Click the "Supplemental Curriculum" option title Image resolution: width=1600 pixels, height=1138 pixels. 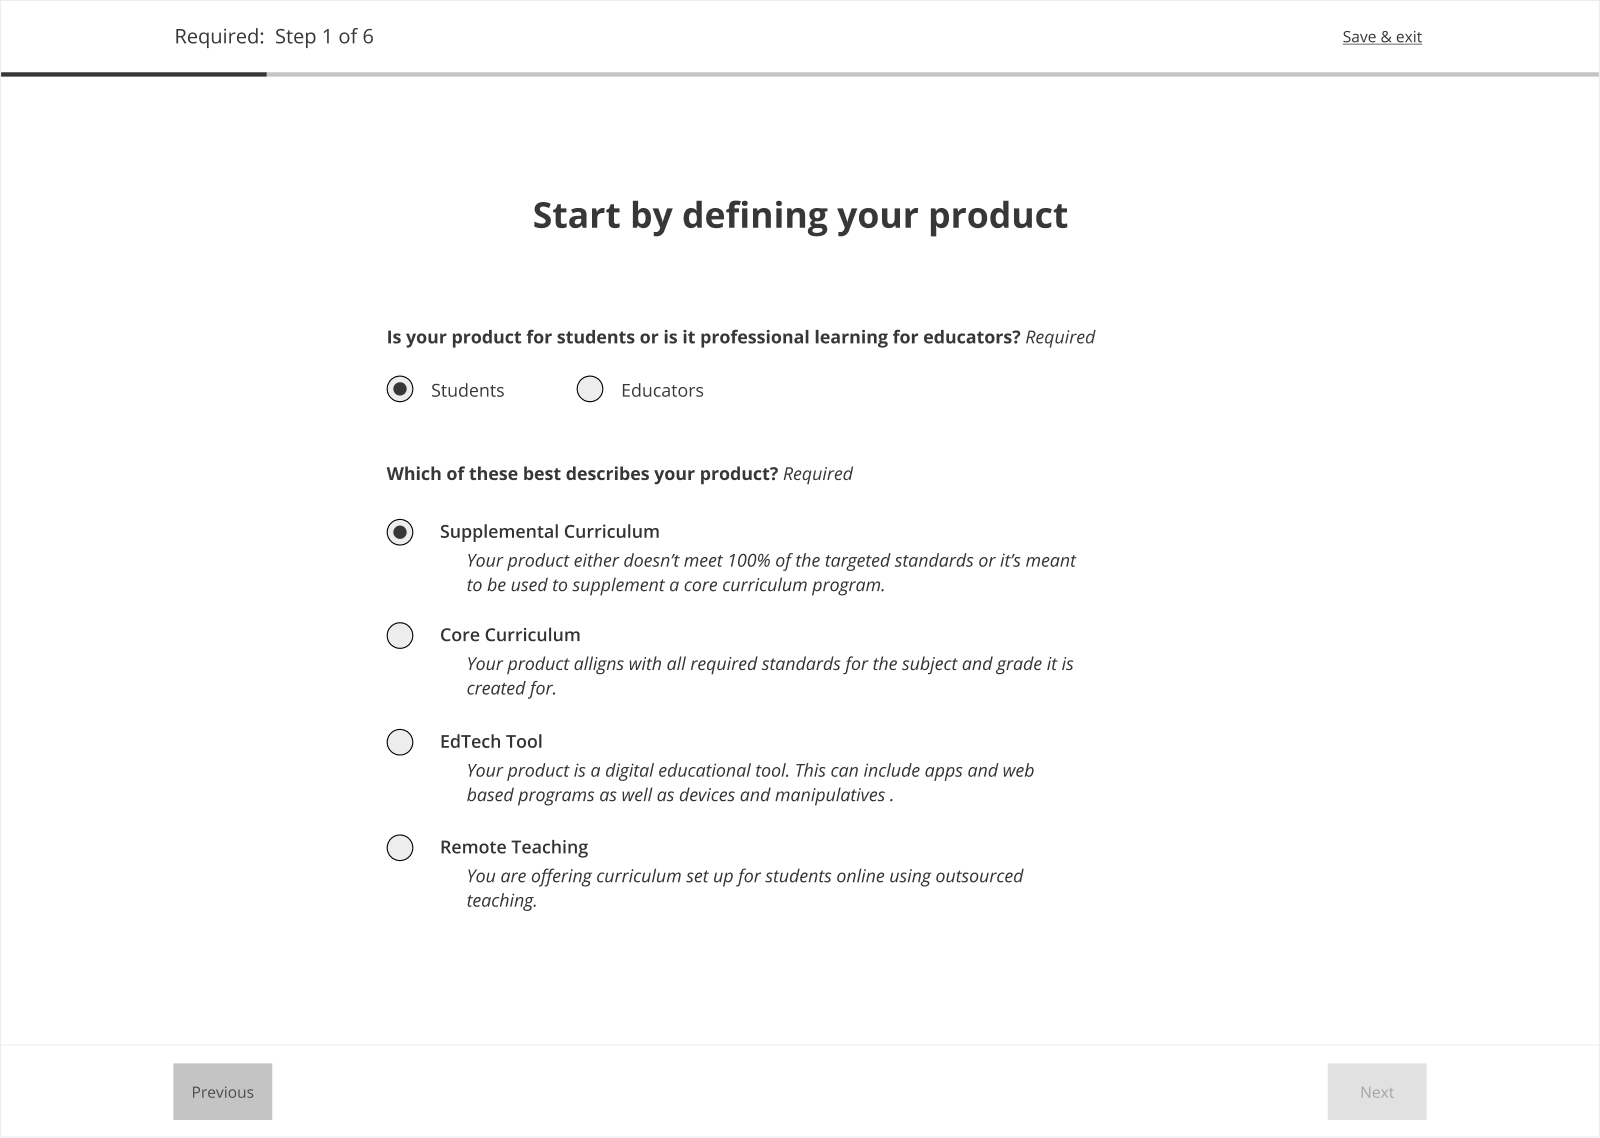pyautogui.click(x=549, y=532)
